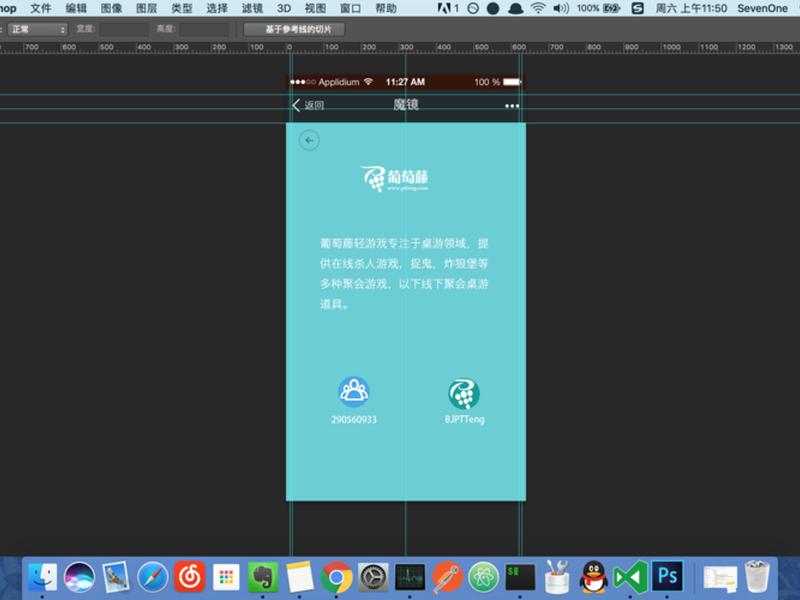Click the clock 周六 上午11:50
This screenshot has height=600, width=800.
point(691,8)
